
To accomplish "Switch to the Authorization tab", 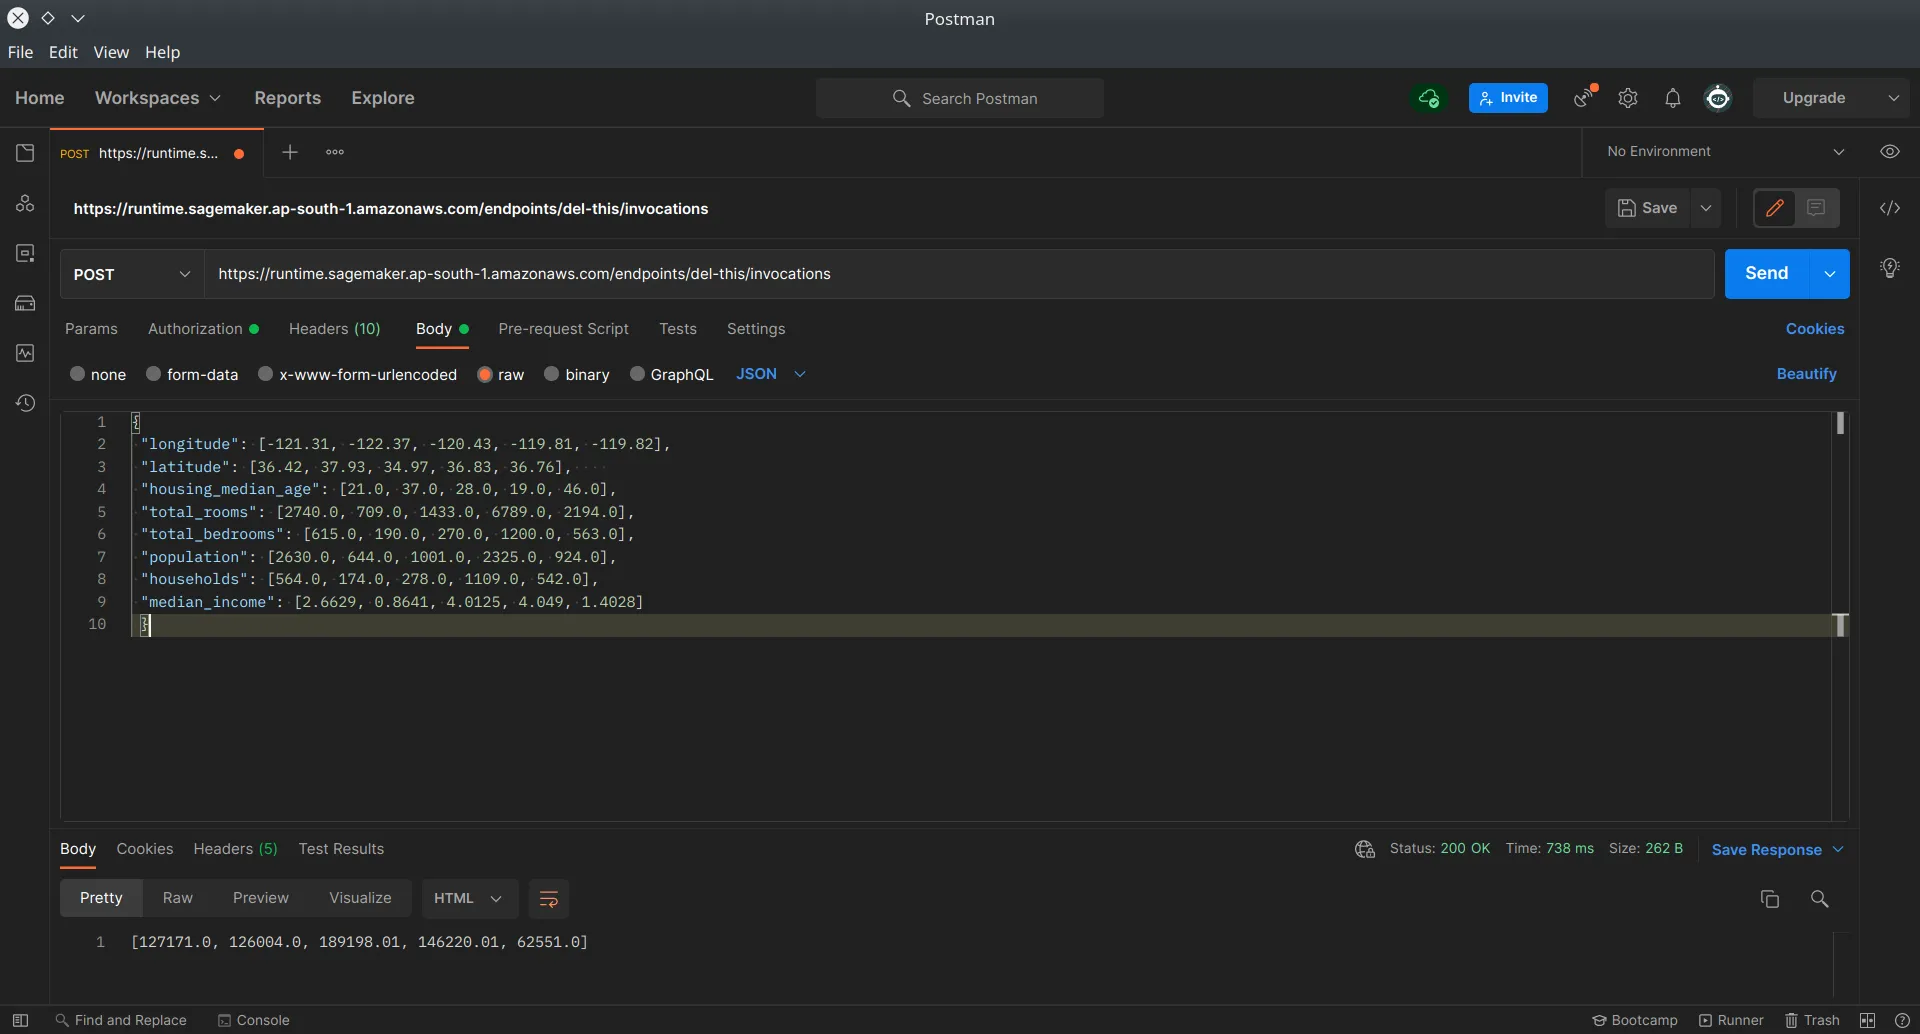I will coord(203,329).
